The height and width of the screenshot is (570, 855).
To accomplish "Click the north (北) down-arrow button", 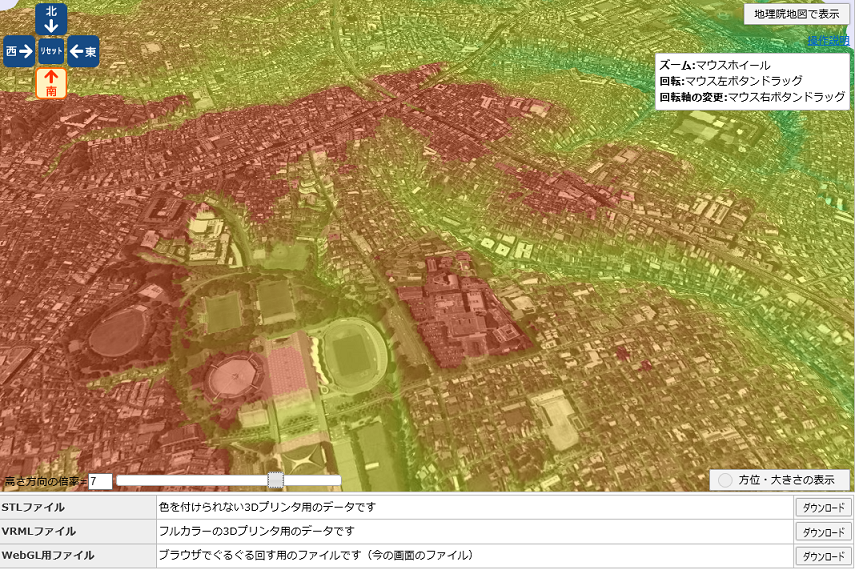I will (x=51, y=18).
